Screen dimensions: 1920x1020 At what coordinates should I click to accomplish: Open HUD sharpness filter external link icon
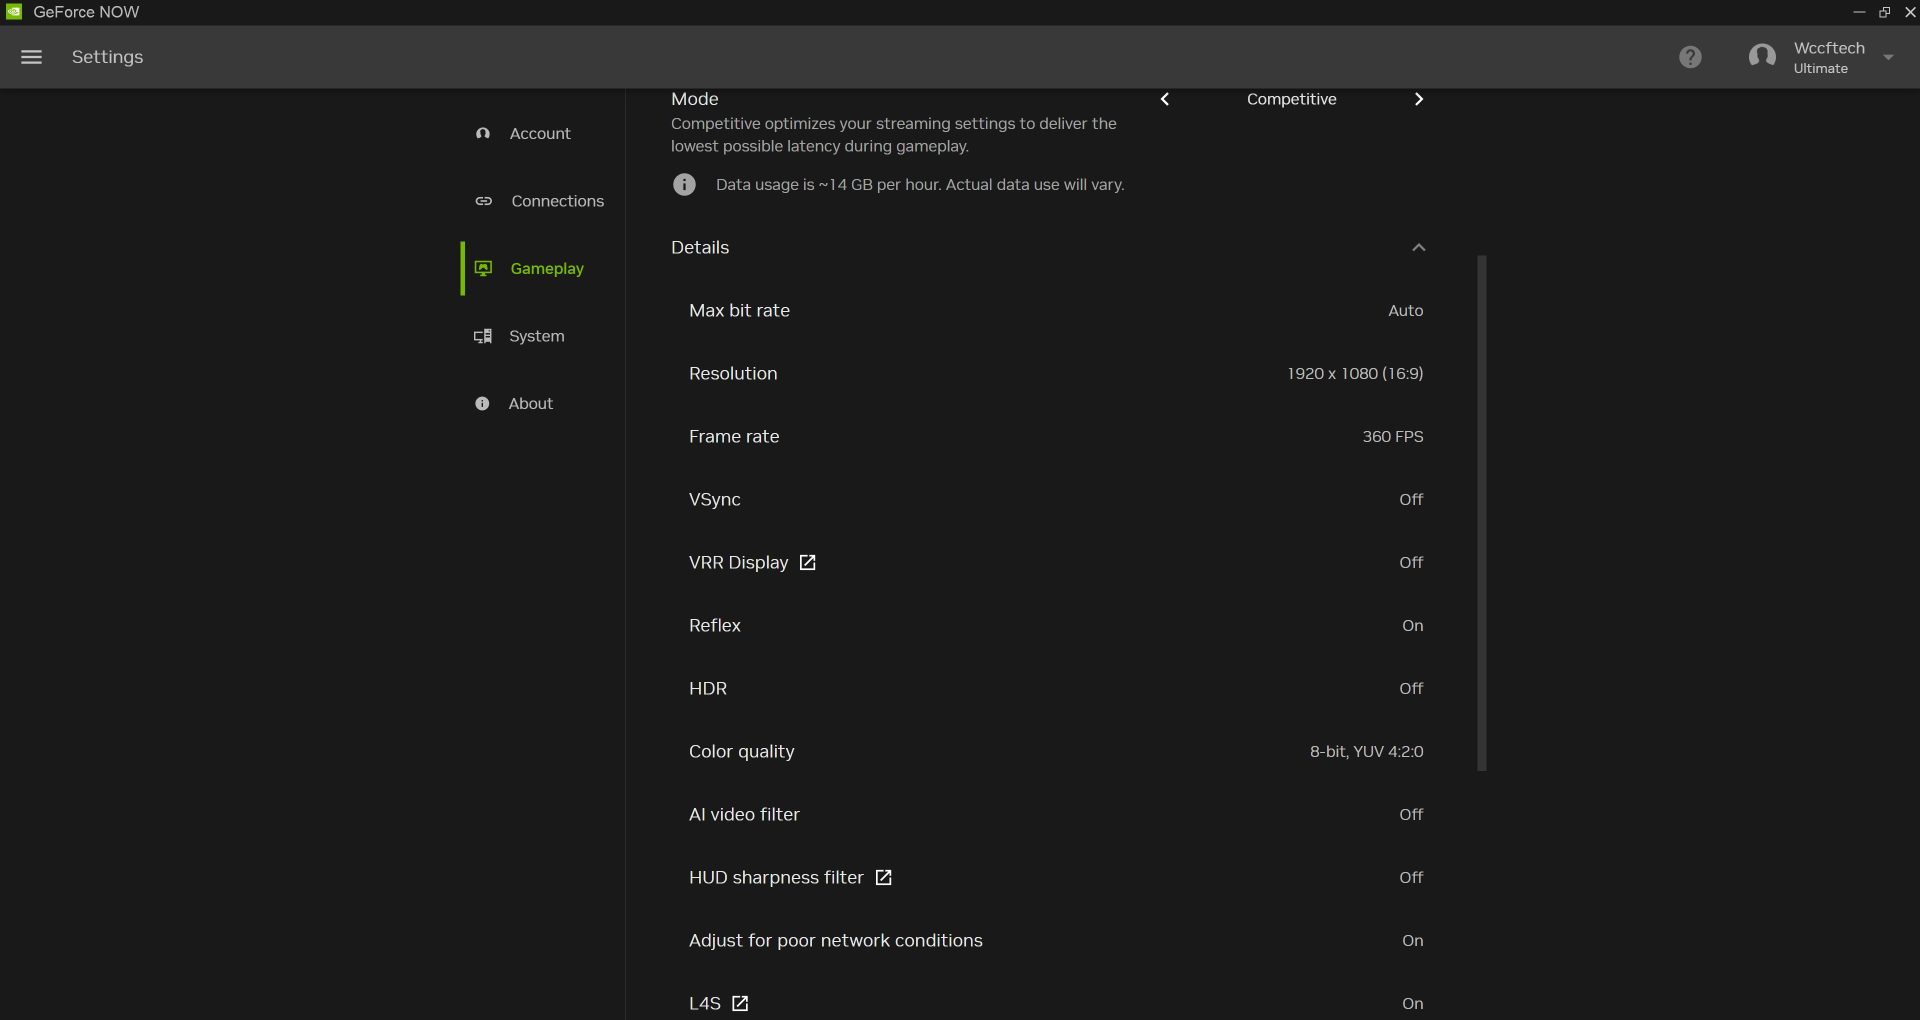coord(883,877)
